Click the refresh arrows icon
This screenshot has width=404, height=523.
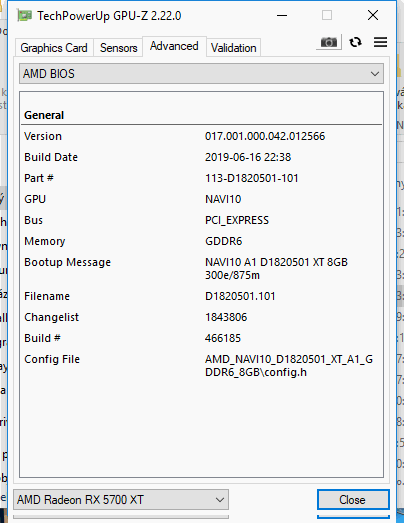355,42
